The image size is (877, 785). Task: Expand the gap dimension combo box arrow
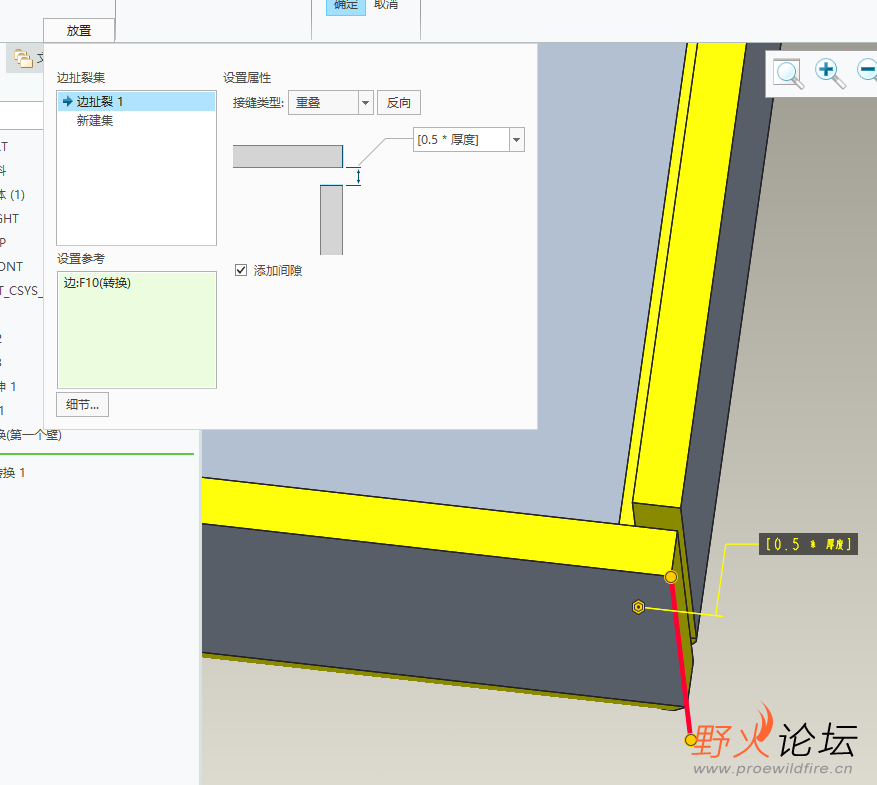[514, 139]
